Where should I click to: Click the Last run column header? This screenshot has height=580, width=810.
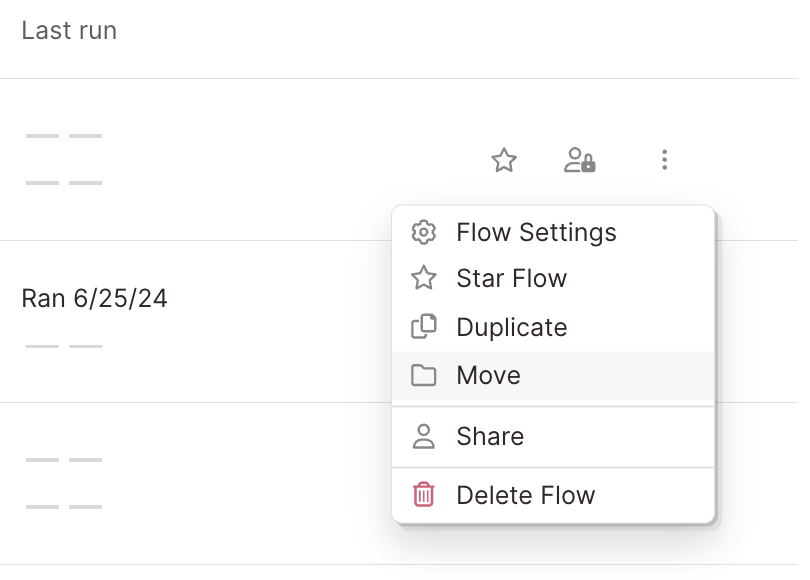click(69, 31)
